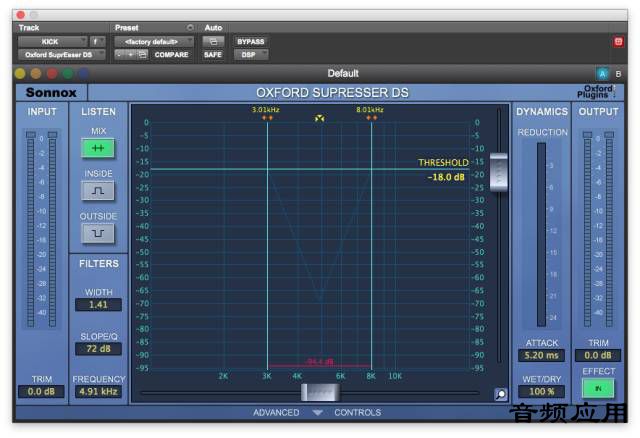The image size is (640, 438).
Task: Click the orange 8.01kHz upper band handle
Action: (371, 118)
